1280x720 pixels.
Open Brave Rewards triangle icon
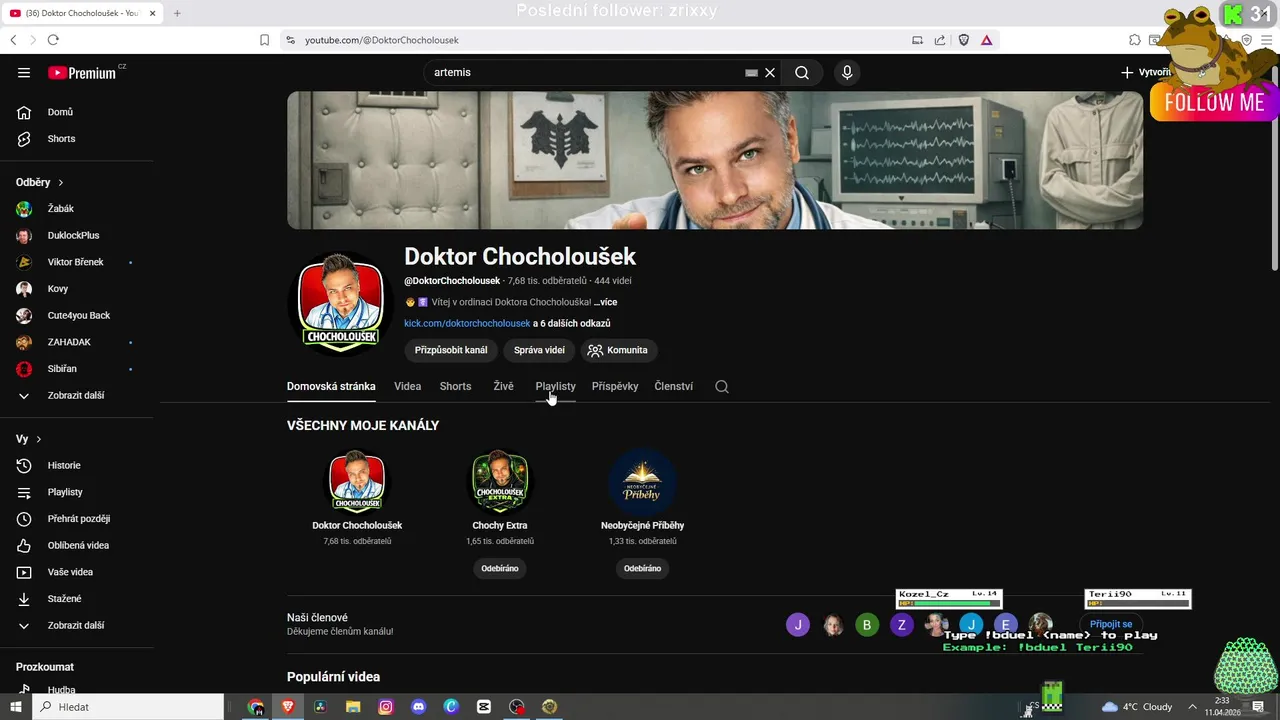[987, 40]
